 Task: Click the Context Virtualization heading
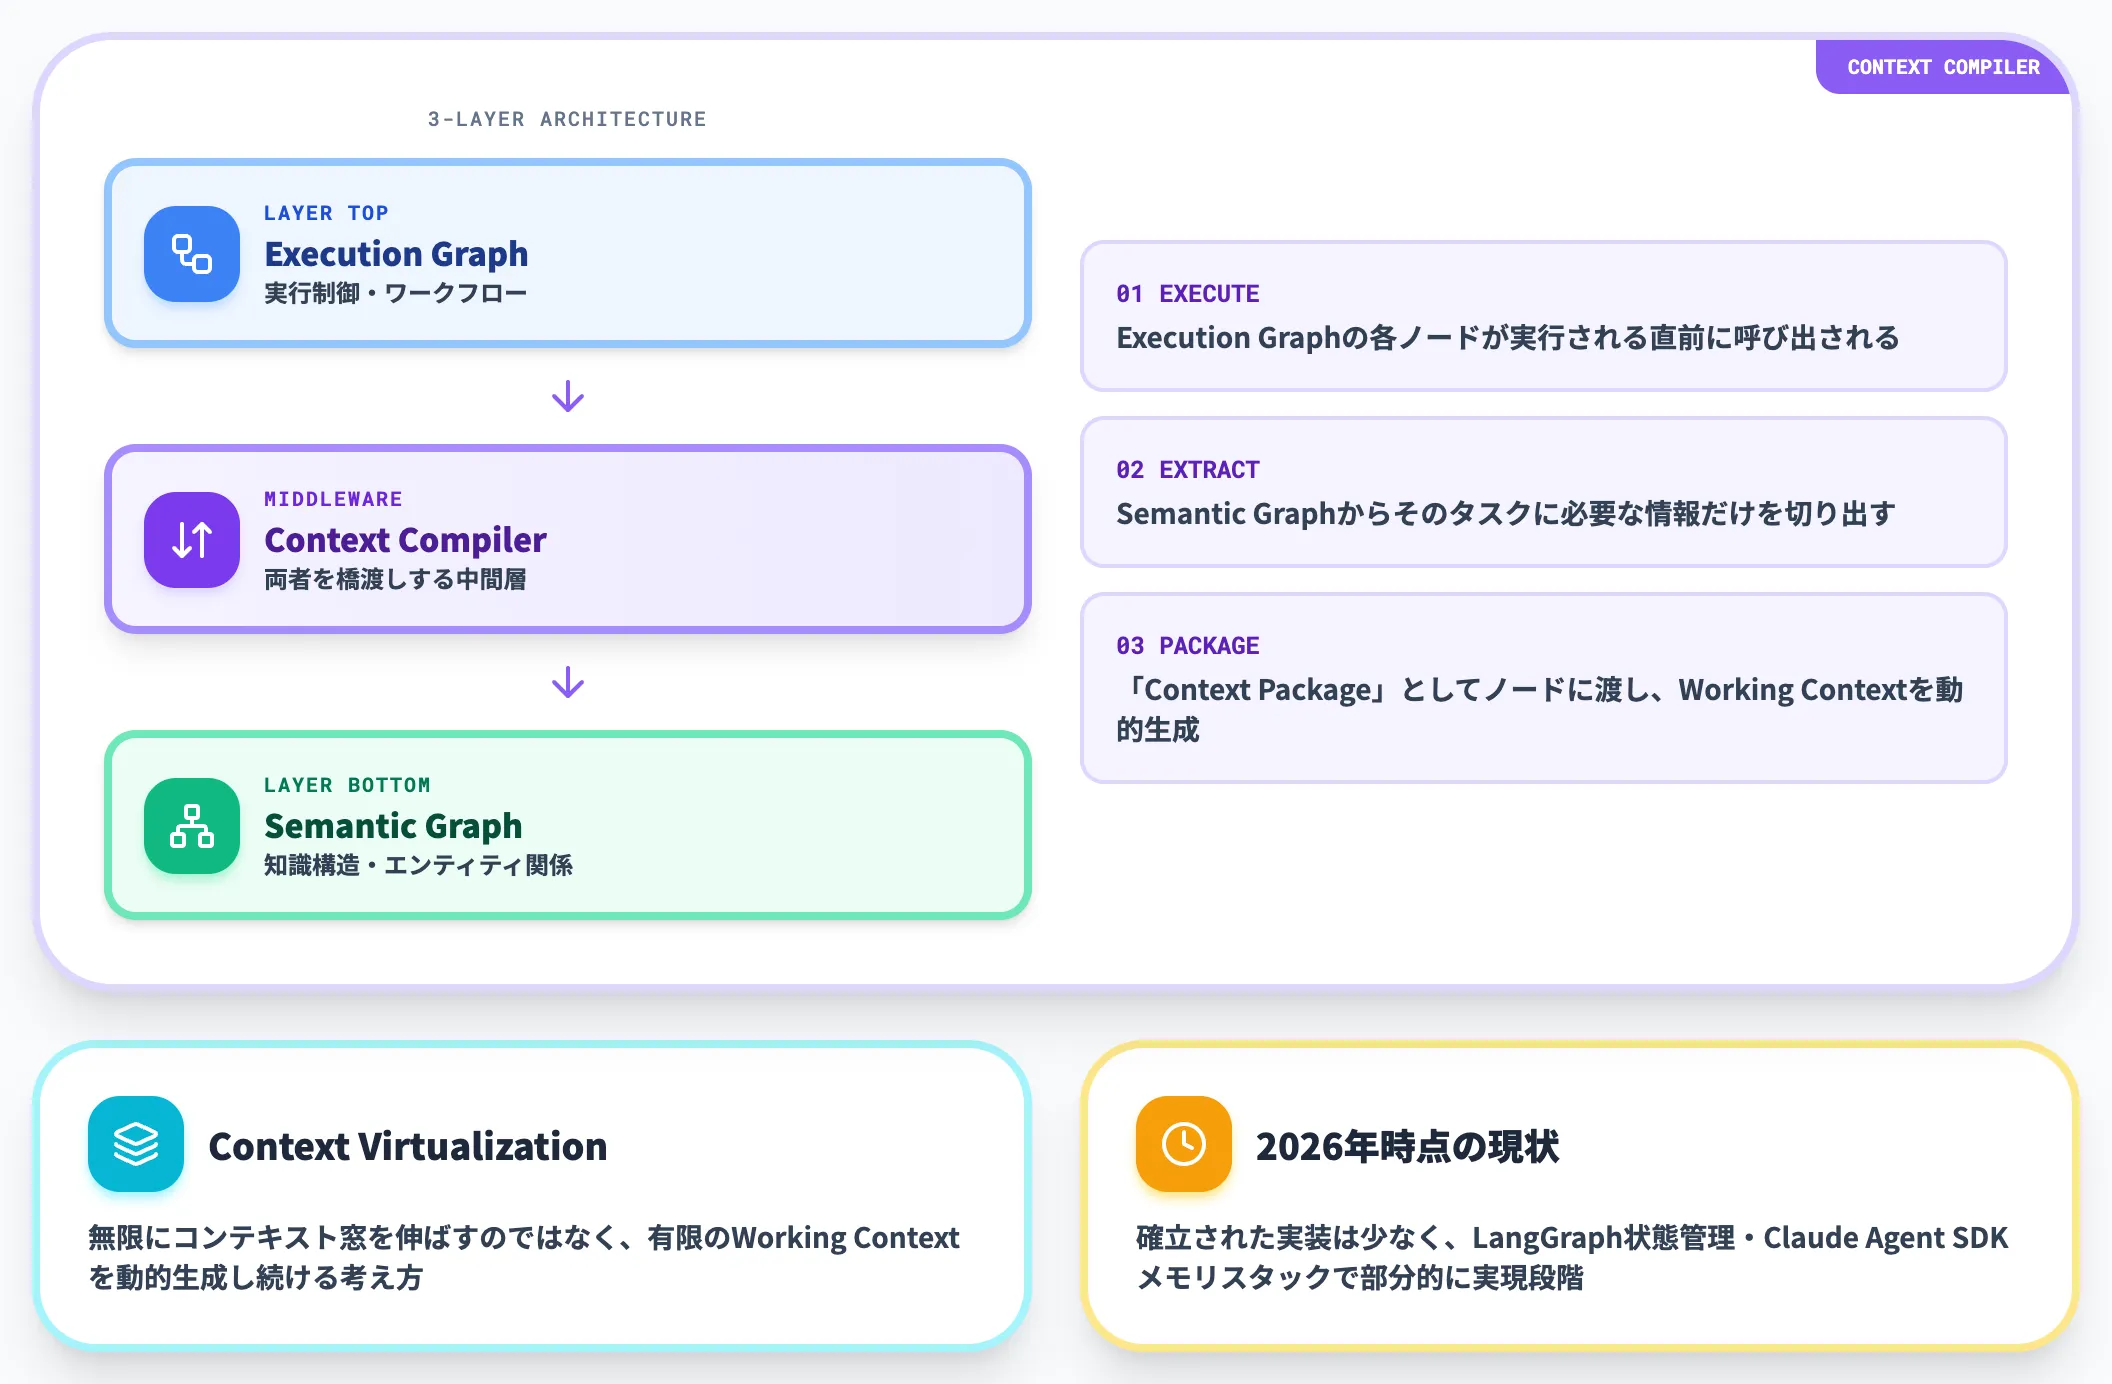tap(408, 1146)
